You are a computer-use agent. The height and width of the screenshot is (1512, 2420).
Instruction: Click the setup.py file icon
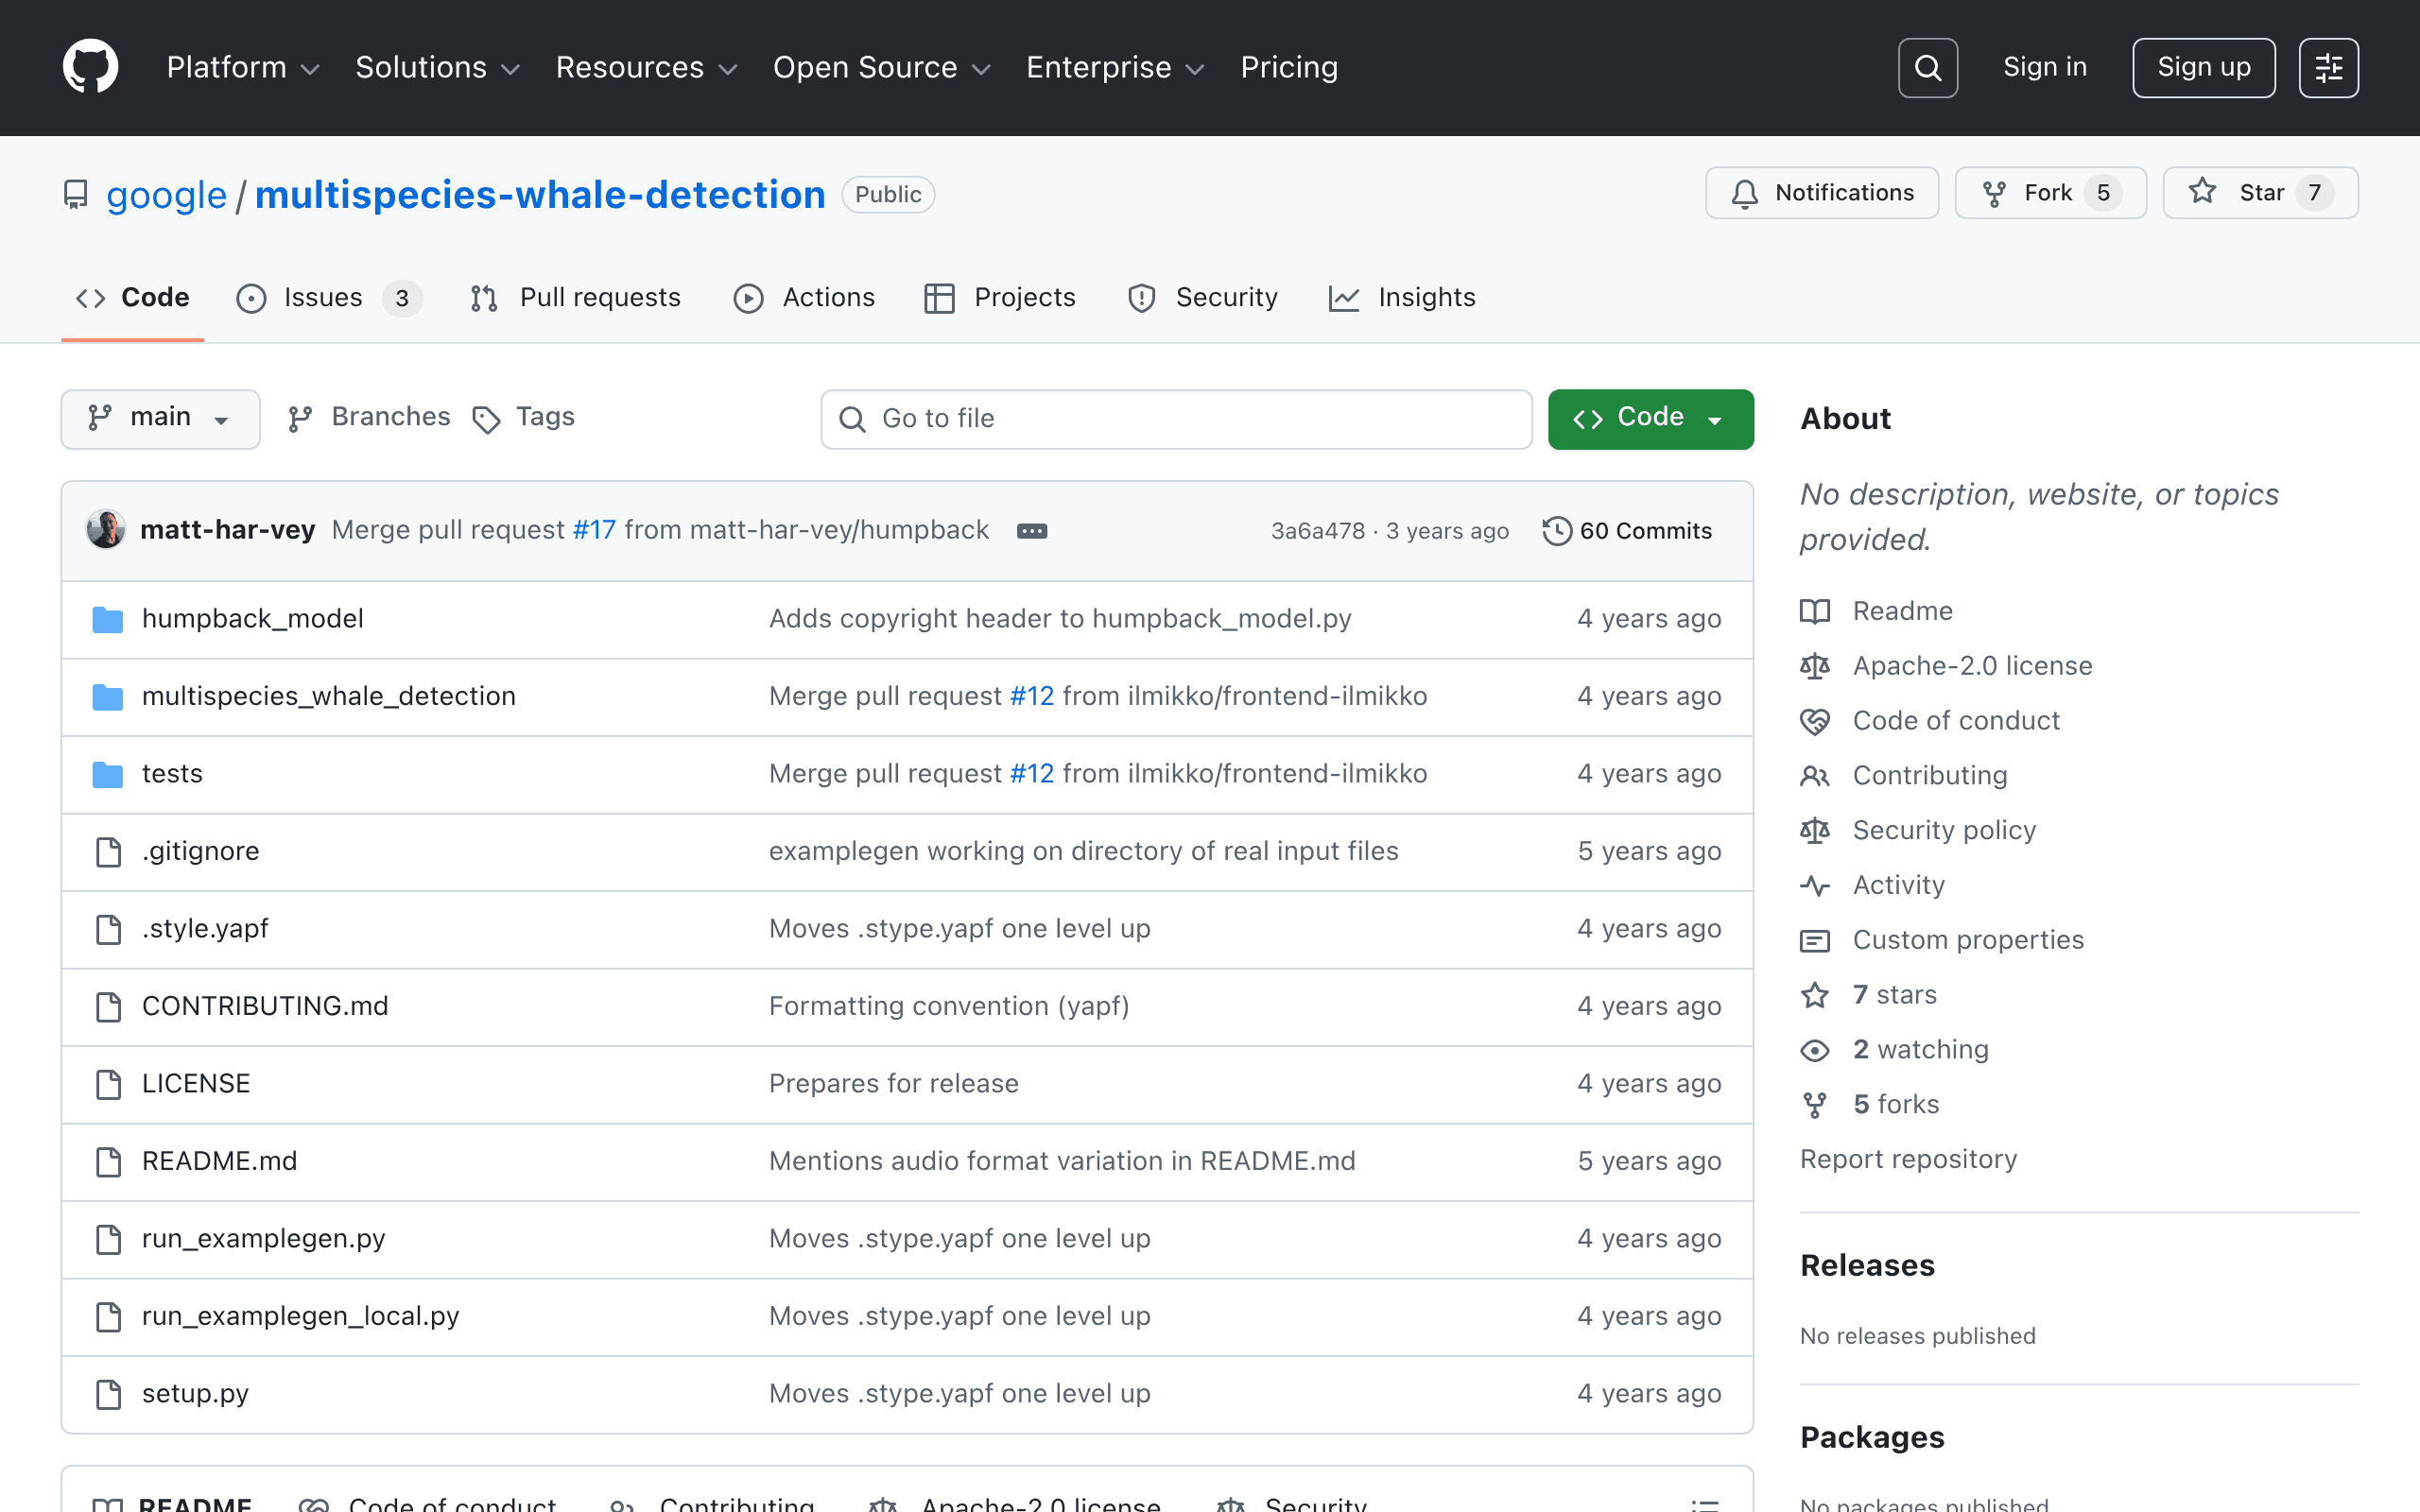108,1394
